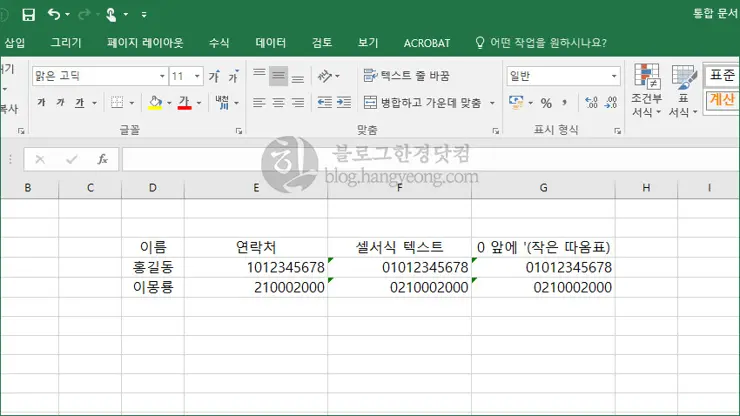The image size is (740, 416).
Task: Select the 계산 cell style
Action: tap(722, 100)
